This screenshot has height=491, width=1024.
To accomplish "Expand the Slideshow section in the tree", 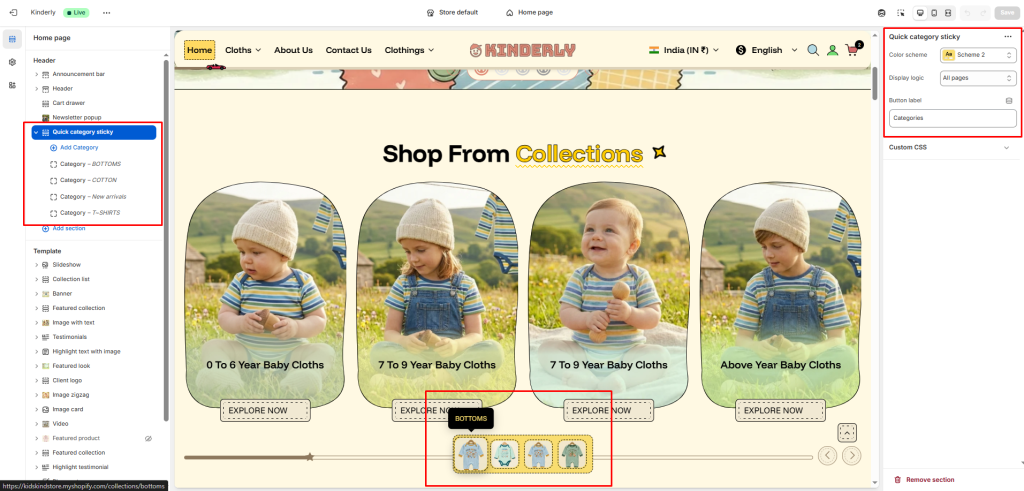I will [x=36, y=264].
